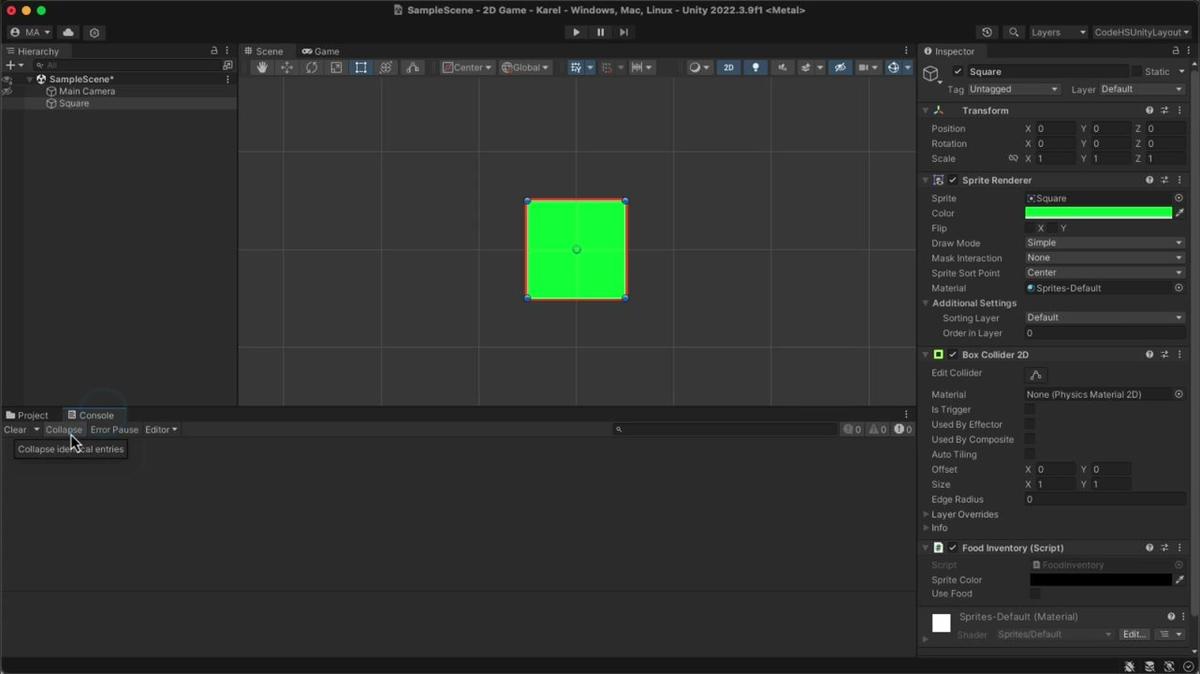Select the Move tool
The width and height of the screenshot is (1200, 674).
(287, 67)
